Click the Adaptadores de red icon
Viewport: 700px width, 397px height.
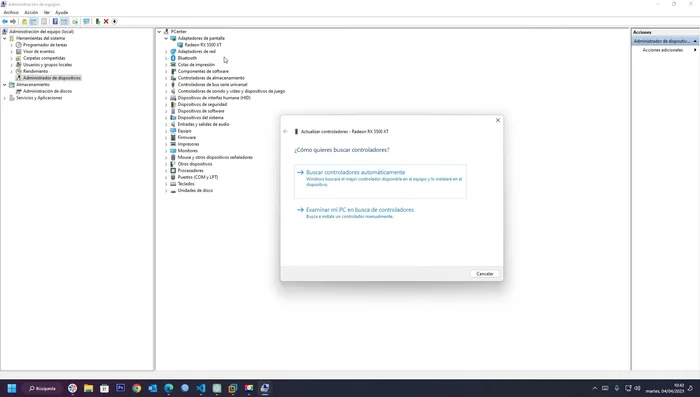point(173,51)
